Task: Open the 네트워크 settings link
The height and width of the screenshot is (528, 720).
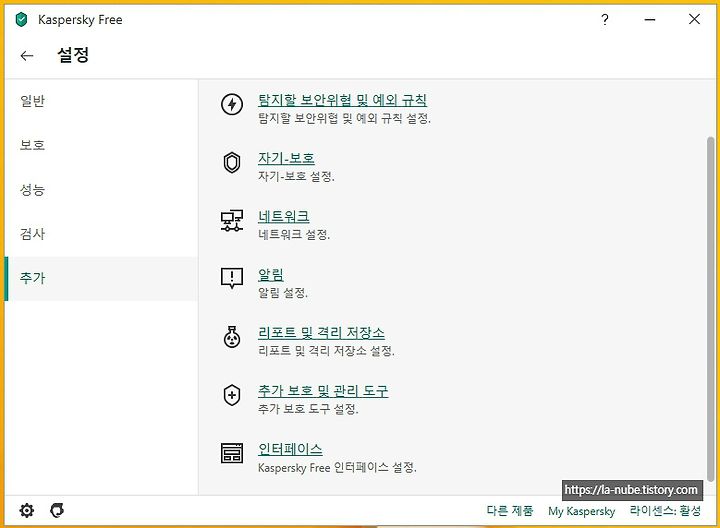Action: [284, 217]
